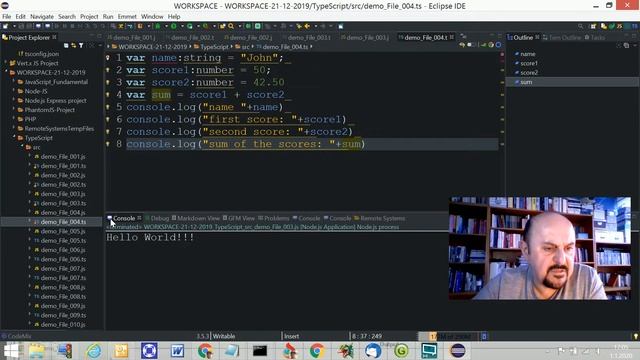
Task: Select demo_File_010.js in tree
Action: point(63,325)
